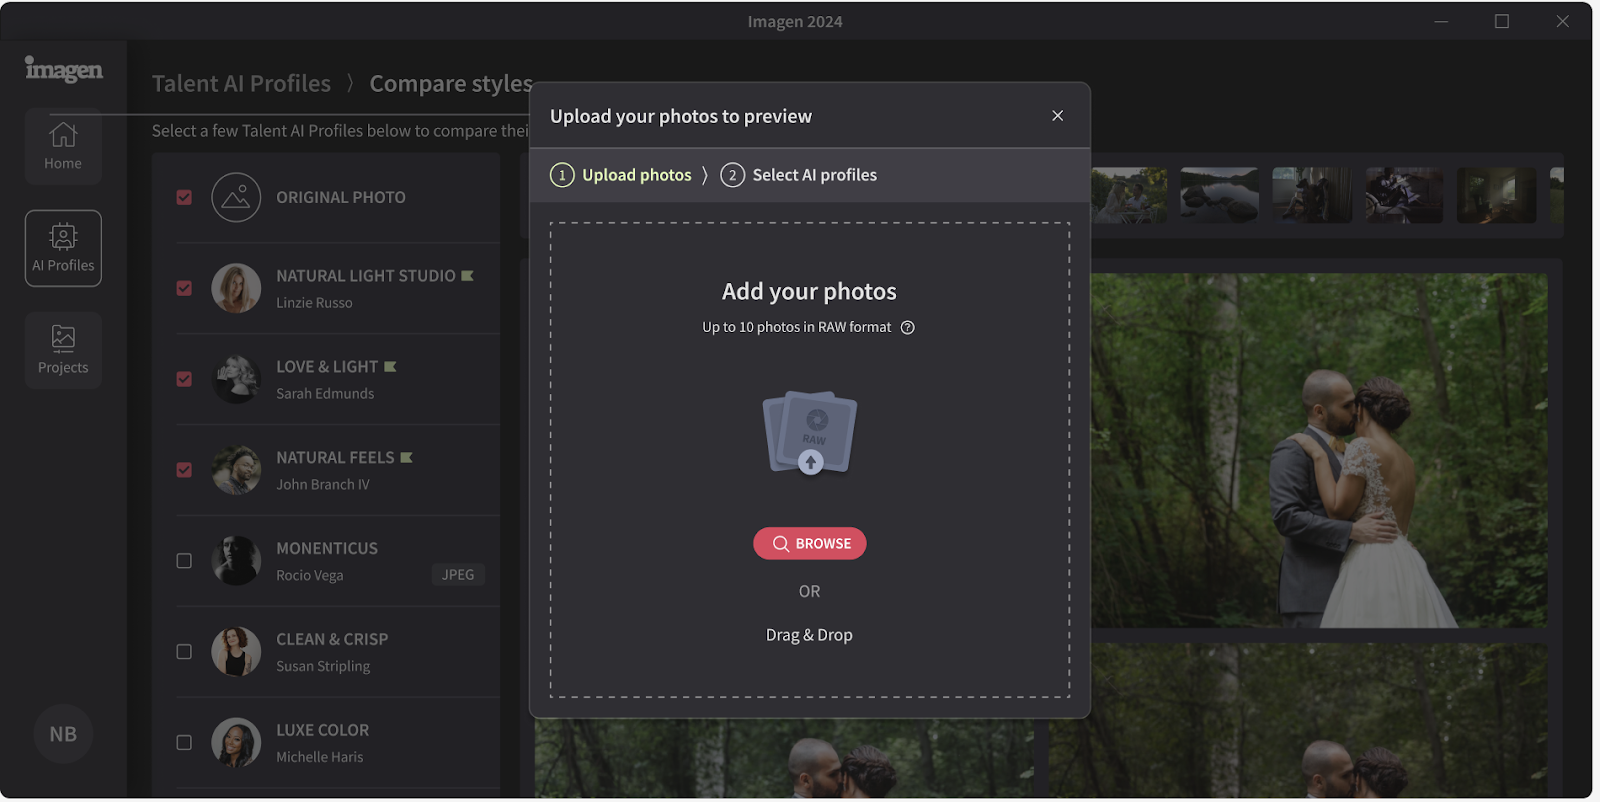Click the Browse button

coord(810,543)
